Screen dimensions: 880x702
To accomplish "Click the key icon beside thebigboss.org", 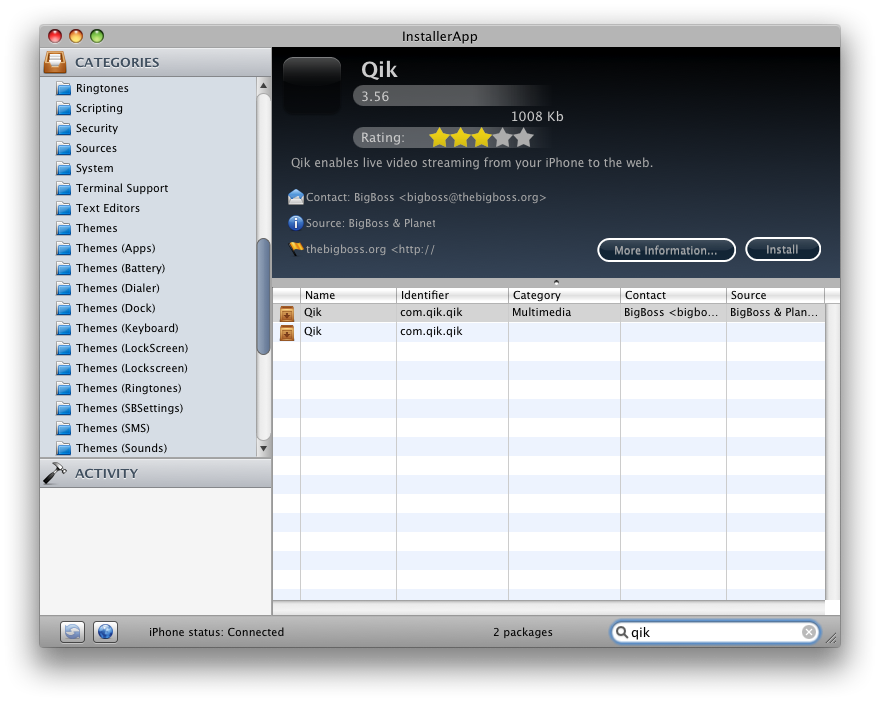I will [294, 247].
